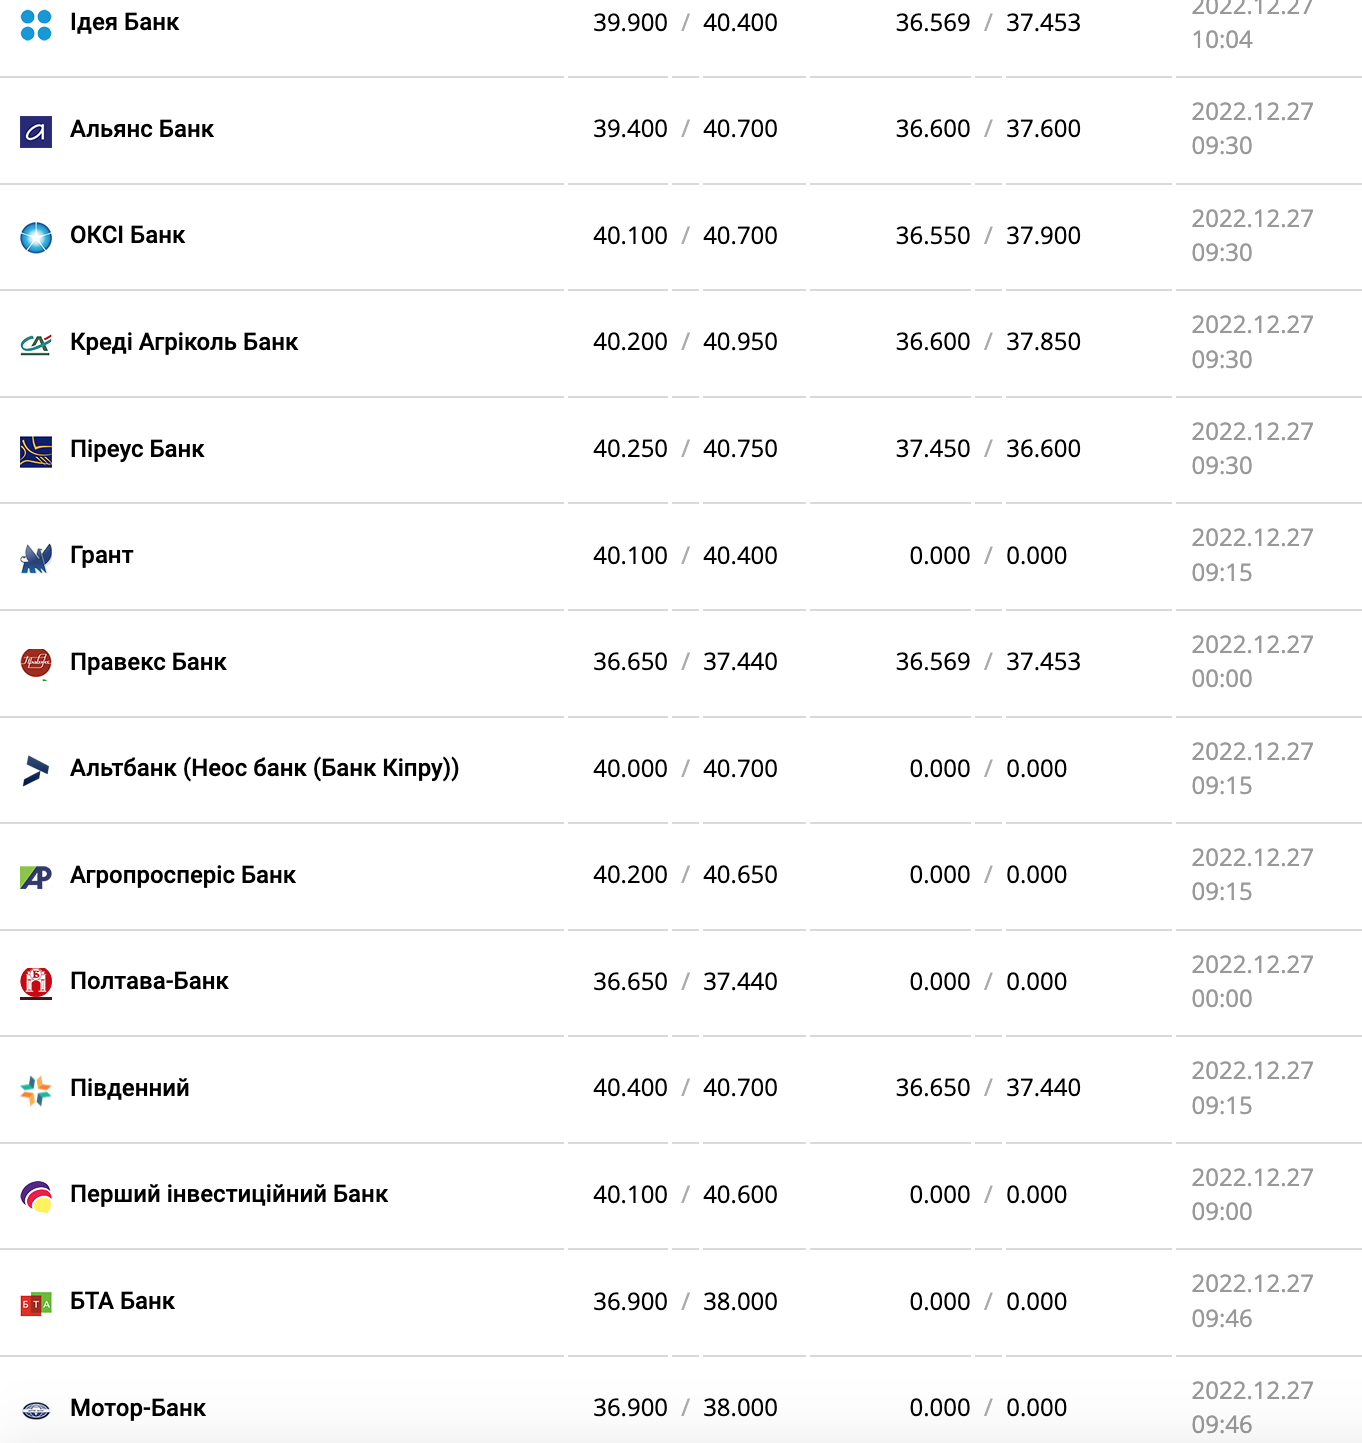Image resolution: width=1362 pixels, height=1443 pixels.
Task: Click the Південний star logo
Action: [x=36, y=1090]
